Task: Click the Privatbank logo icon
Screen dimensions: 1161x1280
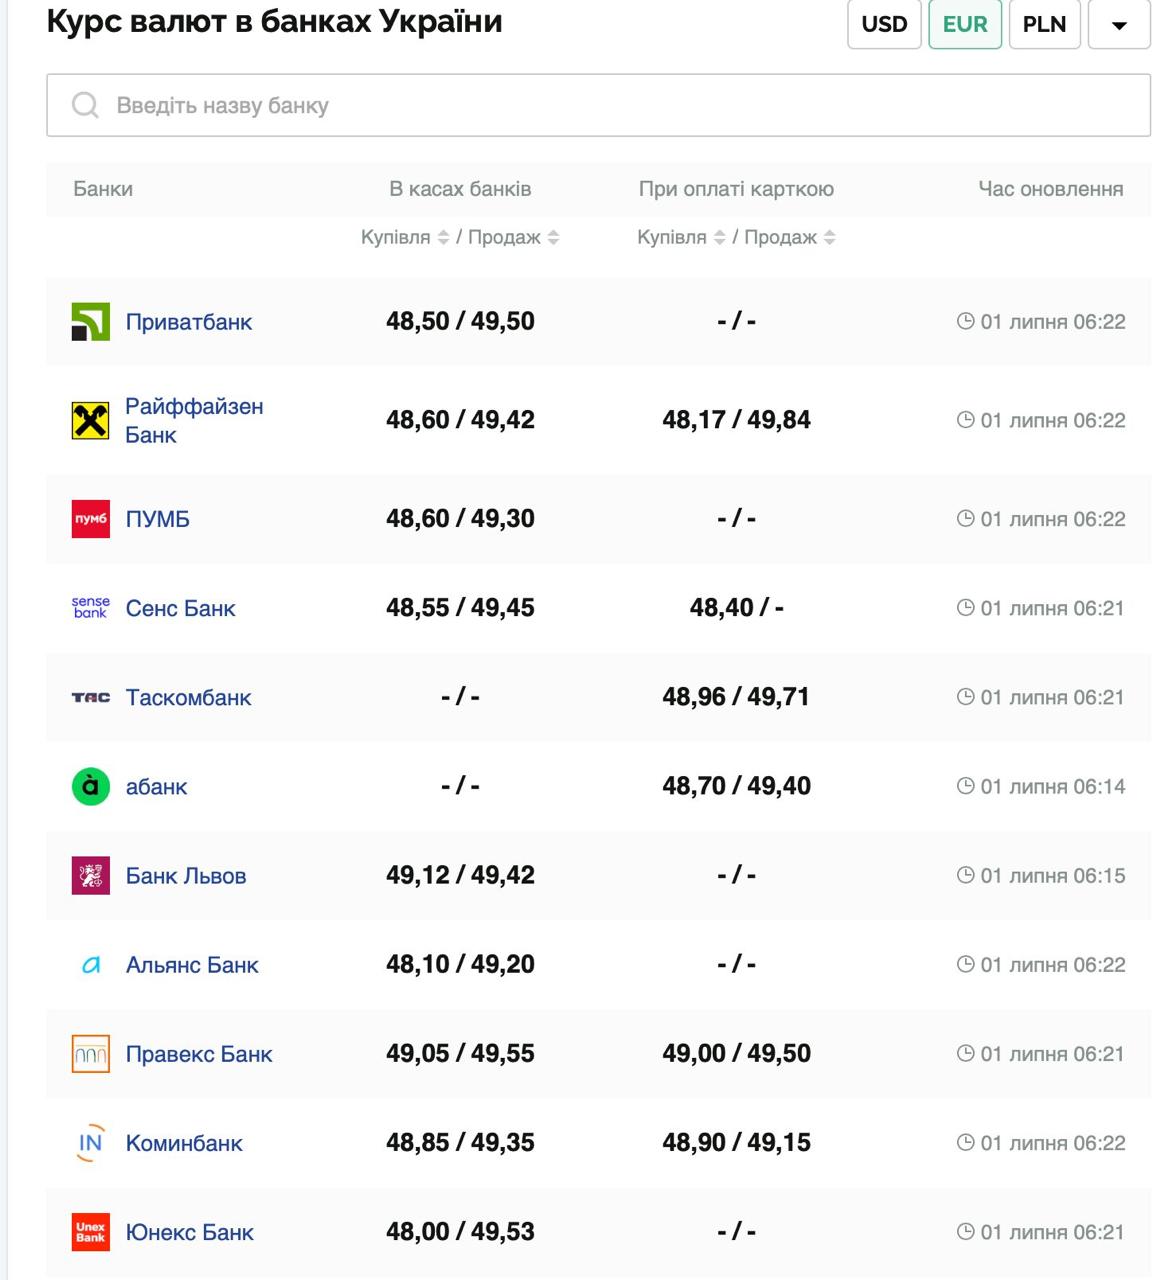Action: 90,322
